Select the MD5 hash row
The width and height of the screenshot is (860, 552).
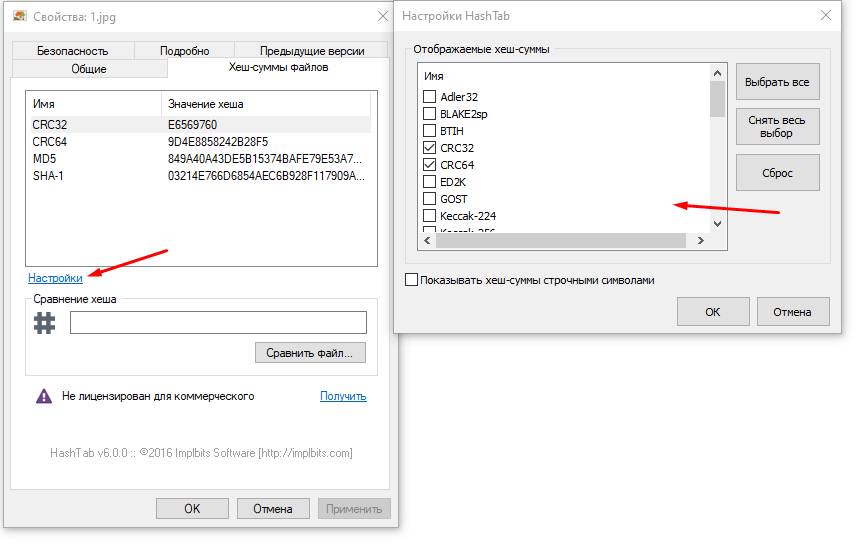coord(199,159)
